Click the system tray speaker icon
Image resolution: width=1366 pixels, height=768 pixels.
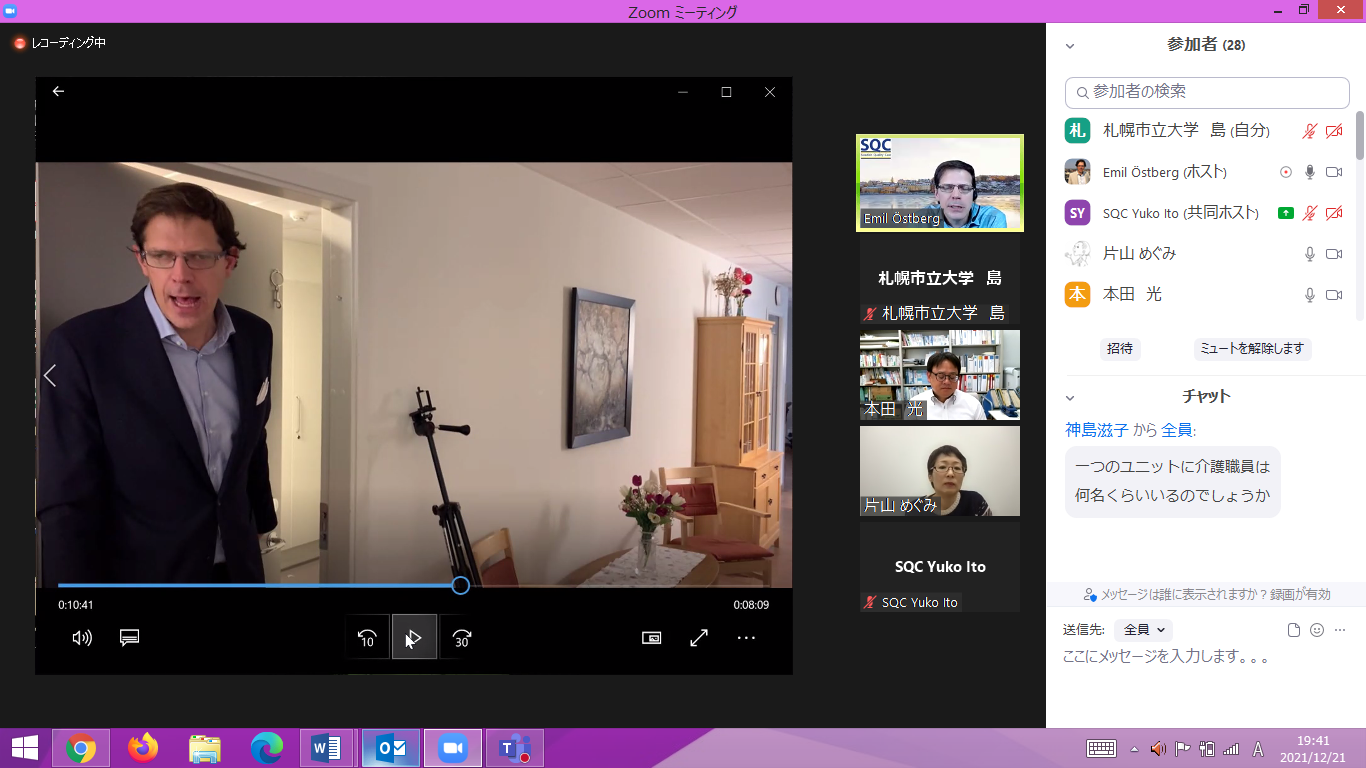pos(1158,749)
